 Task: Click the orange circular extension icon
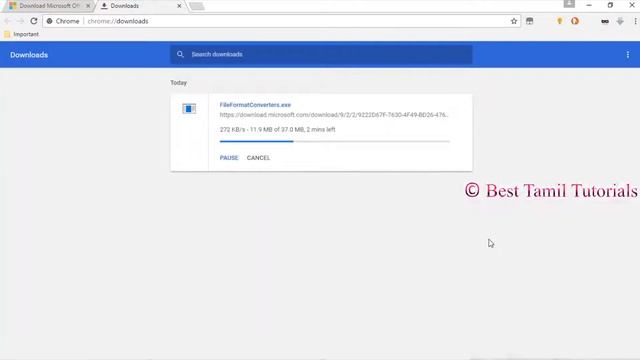coord(575,21)
